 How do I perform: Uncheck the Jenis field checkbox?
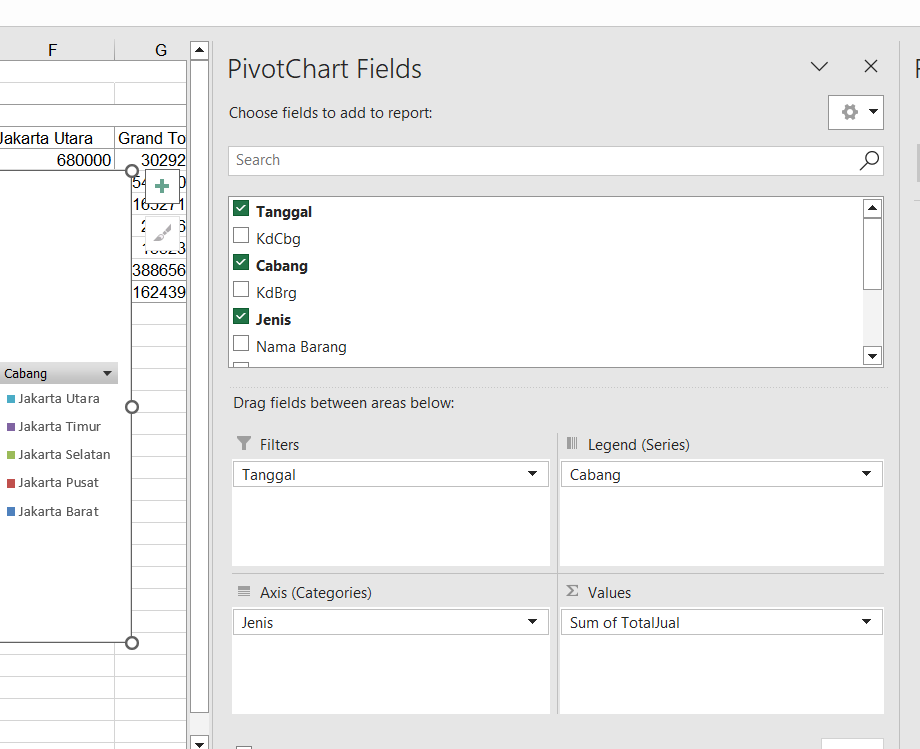click(241, 317)
